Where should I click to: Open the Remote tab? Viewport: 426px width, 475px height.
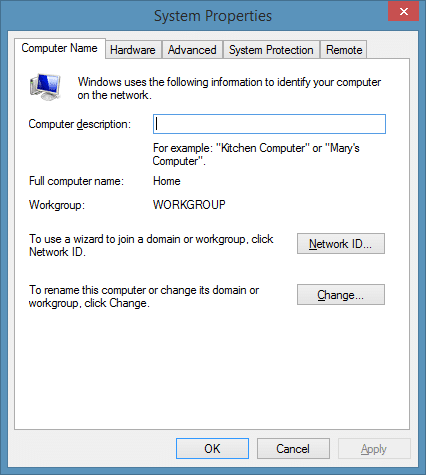tap(344, 50)
